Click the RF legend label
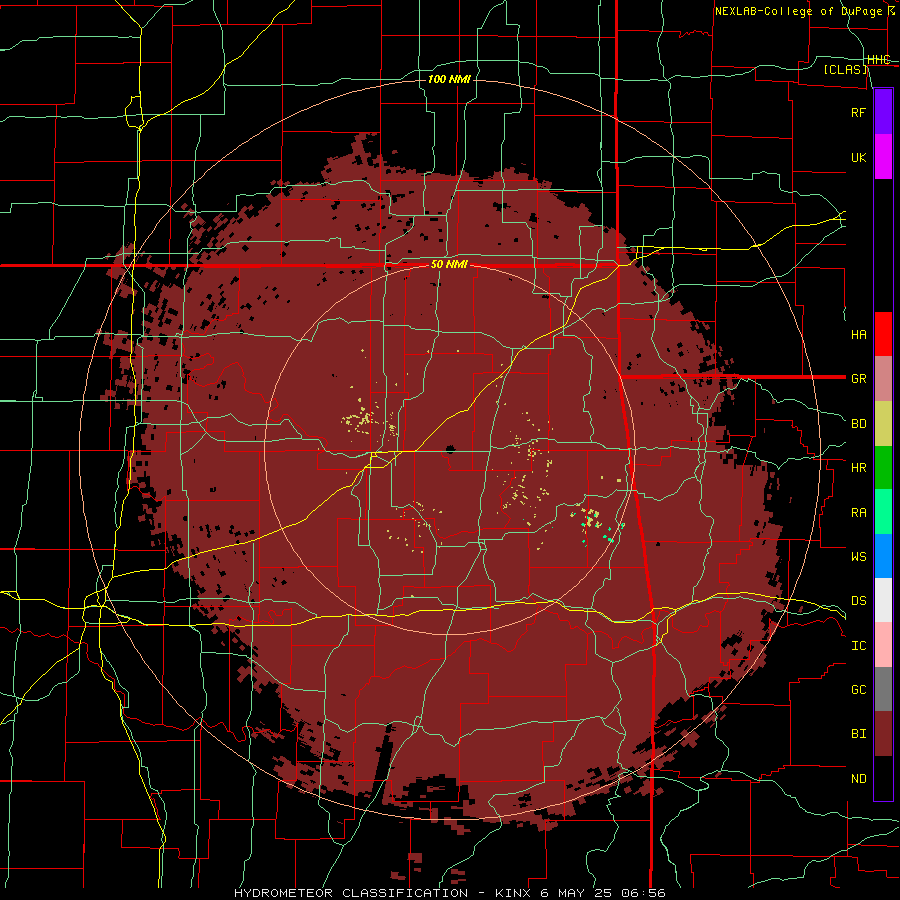 pos(858,112)
